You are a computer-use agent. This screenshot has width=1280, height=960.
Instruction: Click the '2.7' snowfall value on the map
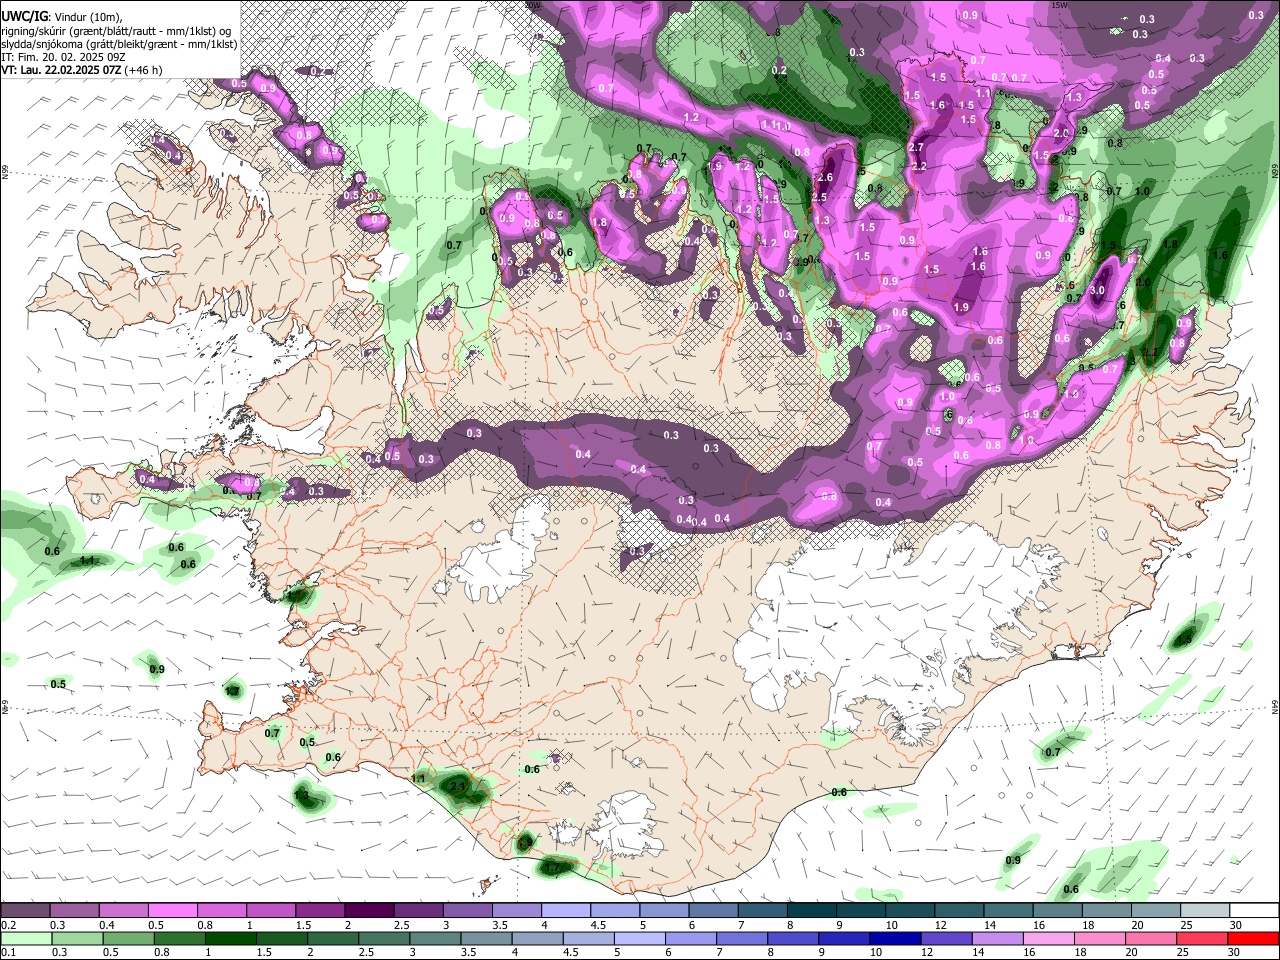click(916, 147)
